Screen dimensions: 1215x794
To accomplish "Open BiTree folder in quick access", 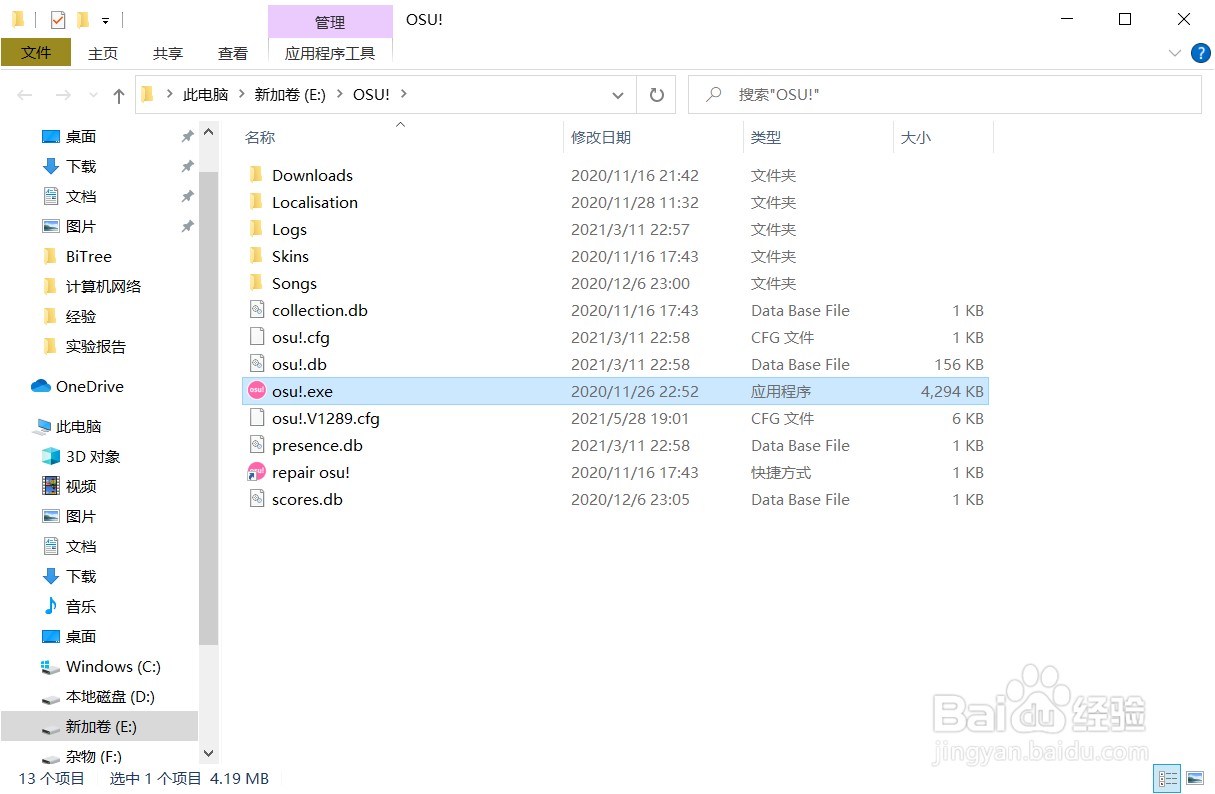I will coord(77,256).
